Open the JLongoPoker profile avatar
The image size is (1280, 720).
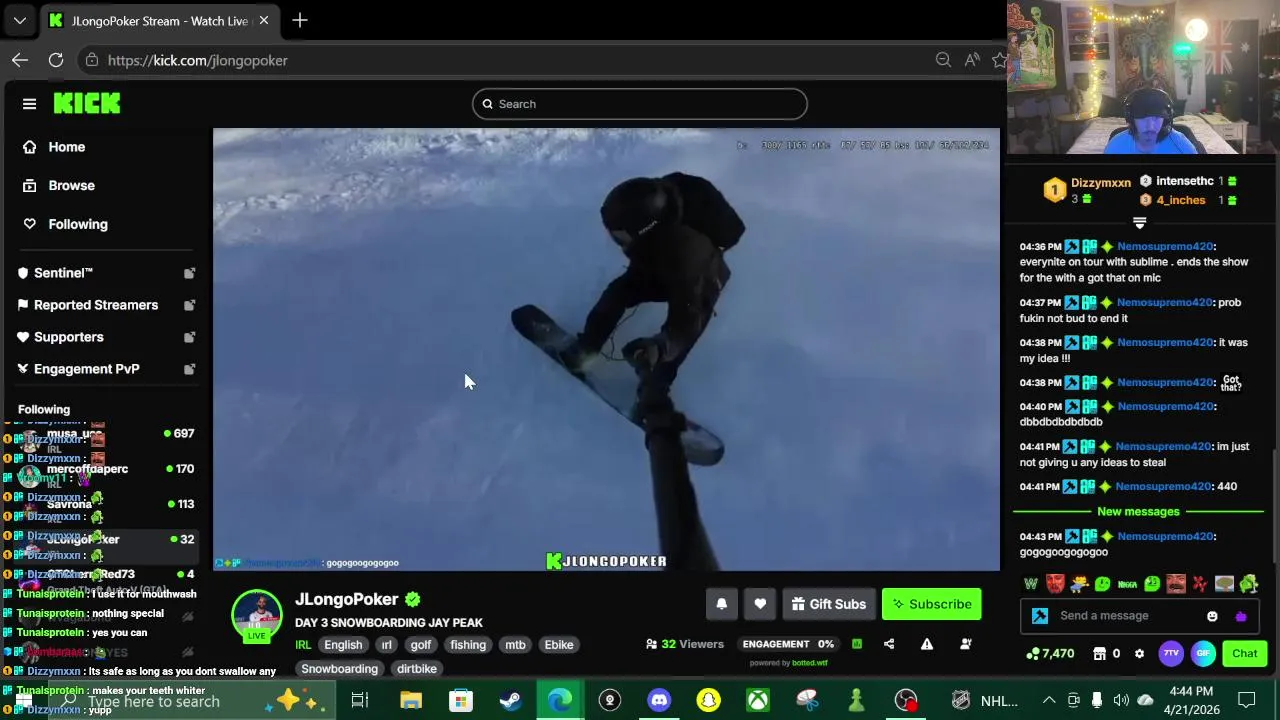pyautogui.click(x=257, y=615)
